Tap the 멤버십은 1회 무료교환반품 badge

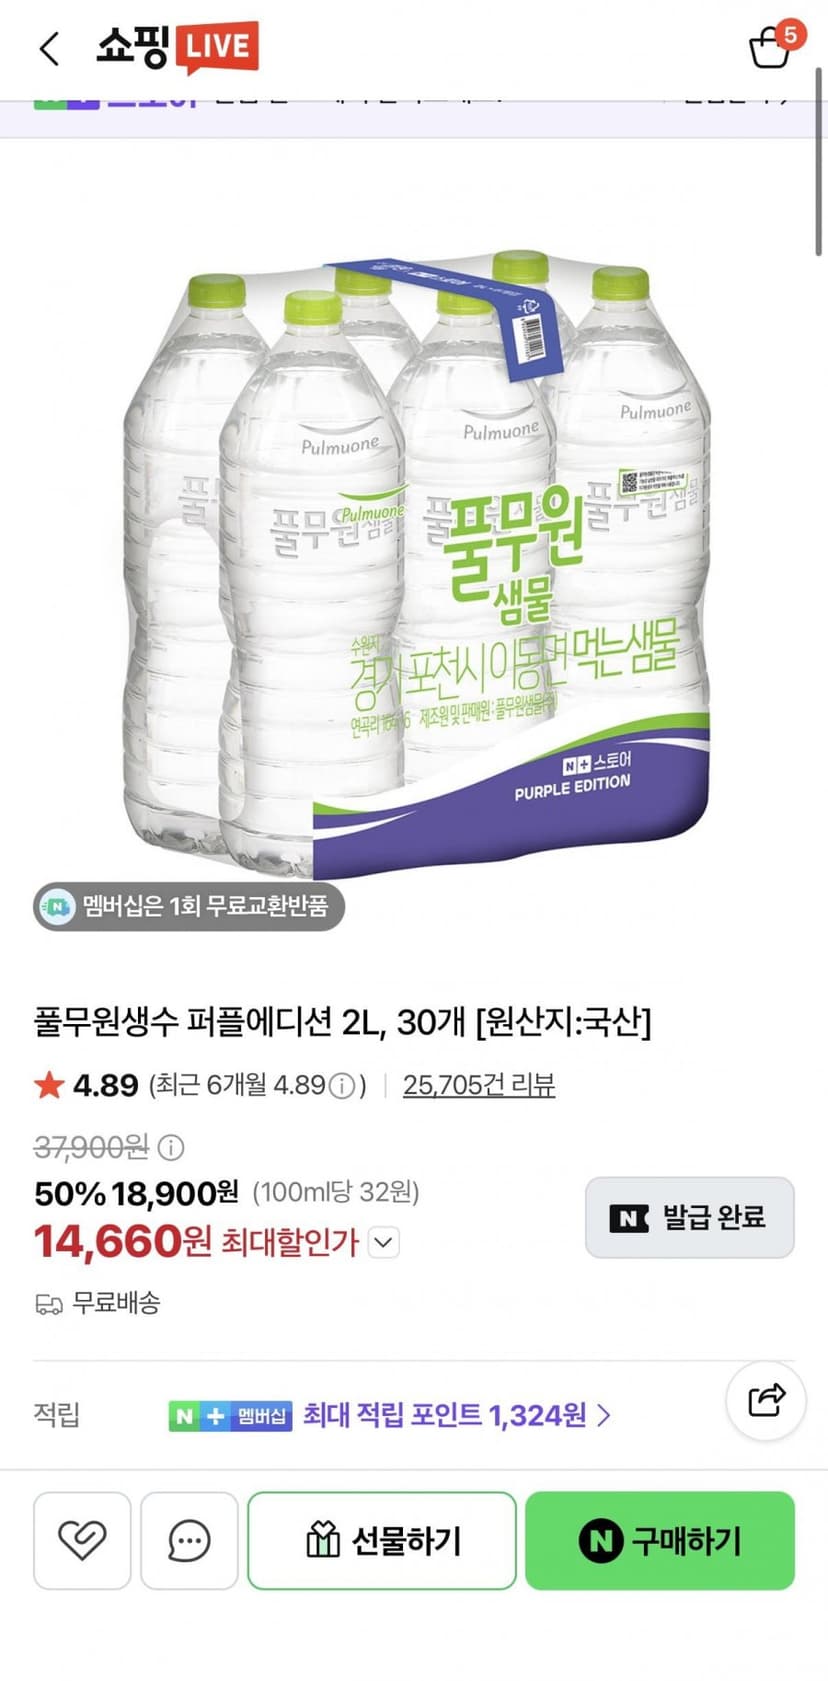(x=189, y=906)
